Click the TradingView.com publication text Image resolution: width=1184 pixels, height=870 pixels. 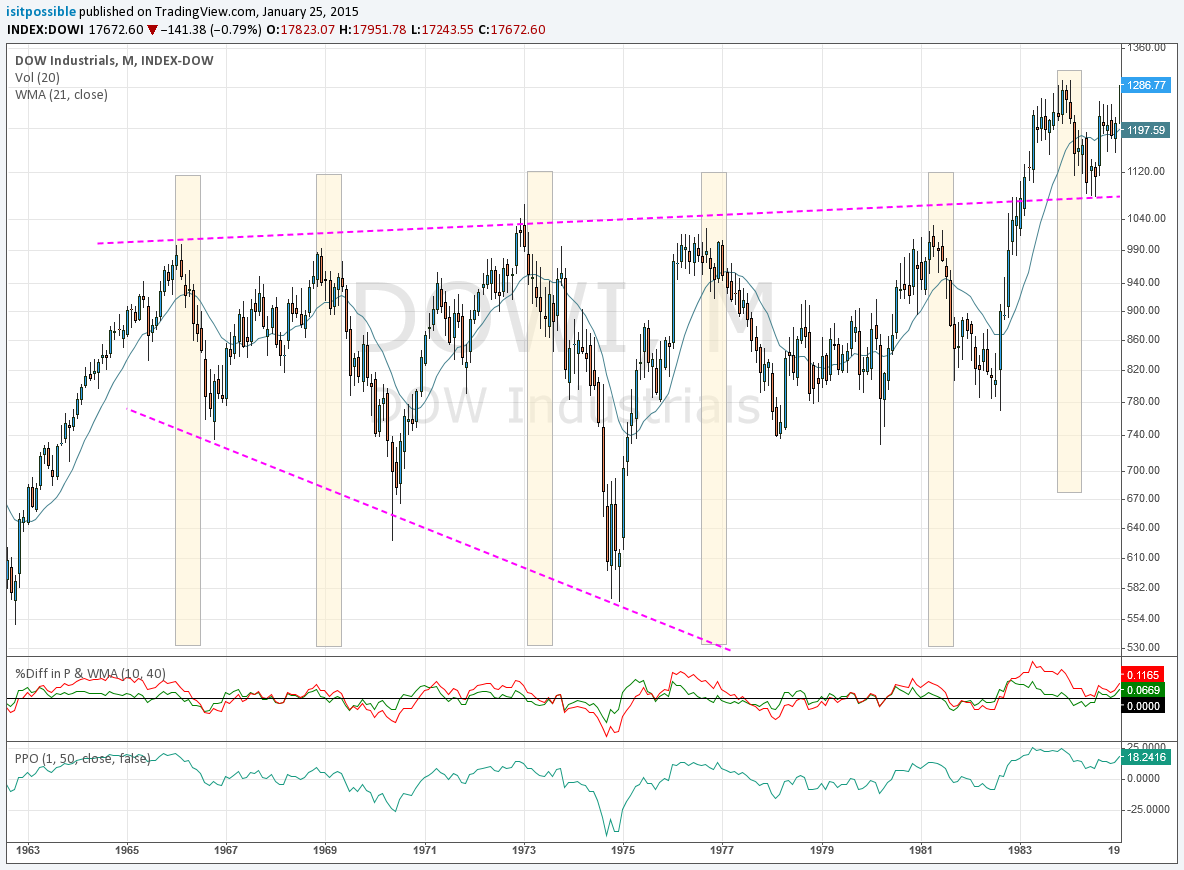205,11
